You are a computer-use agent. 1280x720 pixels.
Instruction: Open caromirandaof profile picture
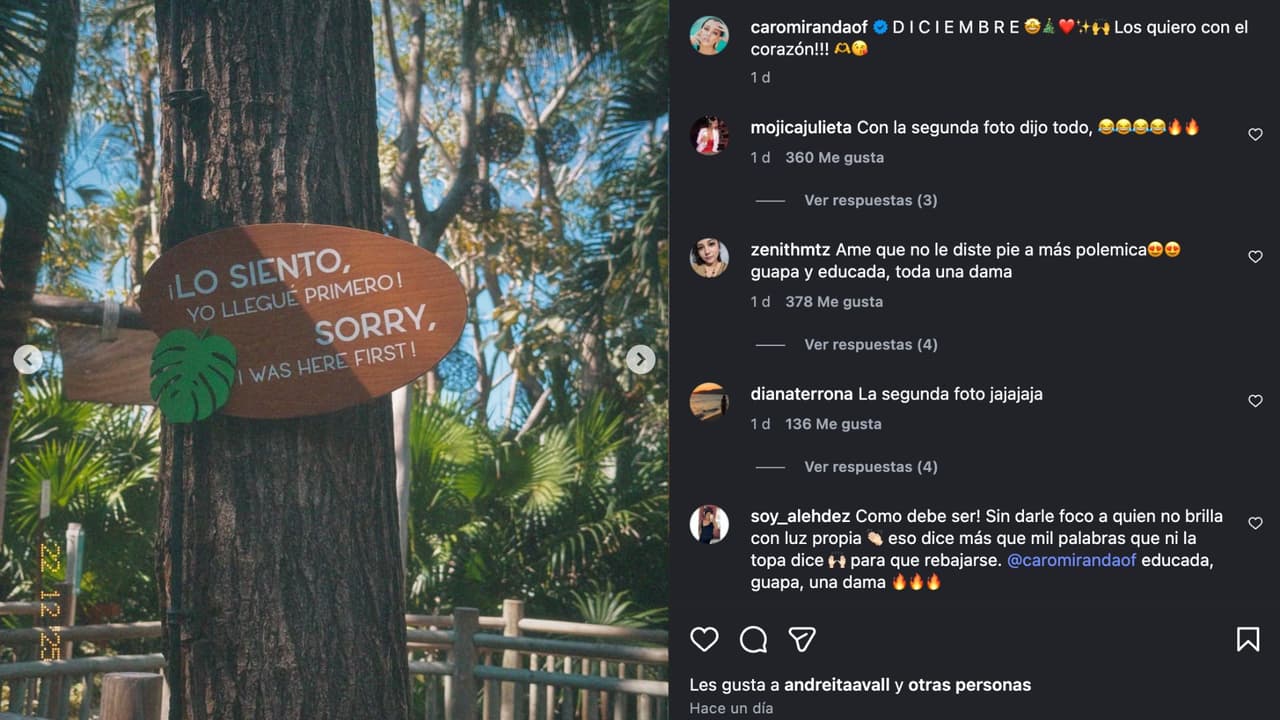pyautogui.click(x=709, y=36)
